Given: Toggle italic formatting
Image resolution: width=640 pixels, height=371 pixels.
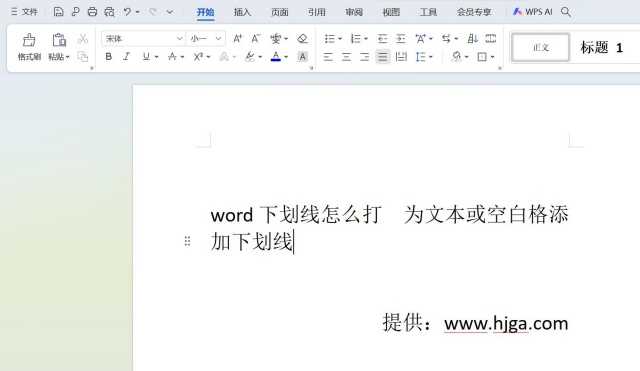Looking at the screenshot, I should coord(127,57).
